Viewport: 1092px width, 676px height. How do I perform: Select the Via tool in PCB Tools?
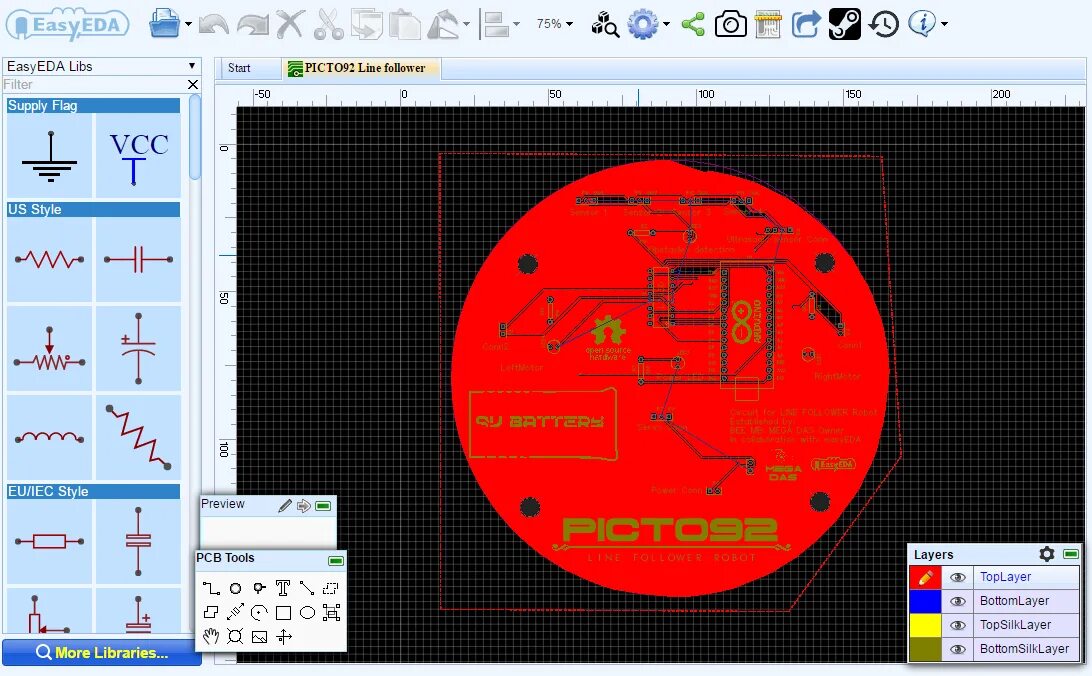(259, 588)
